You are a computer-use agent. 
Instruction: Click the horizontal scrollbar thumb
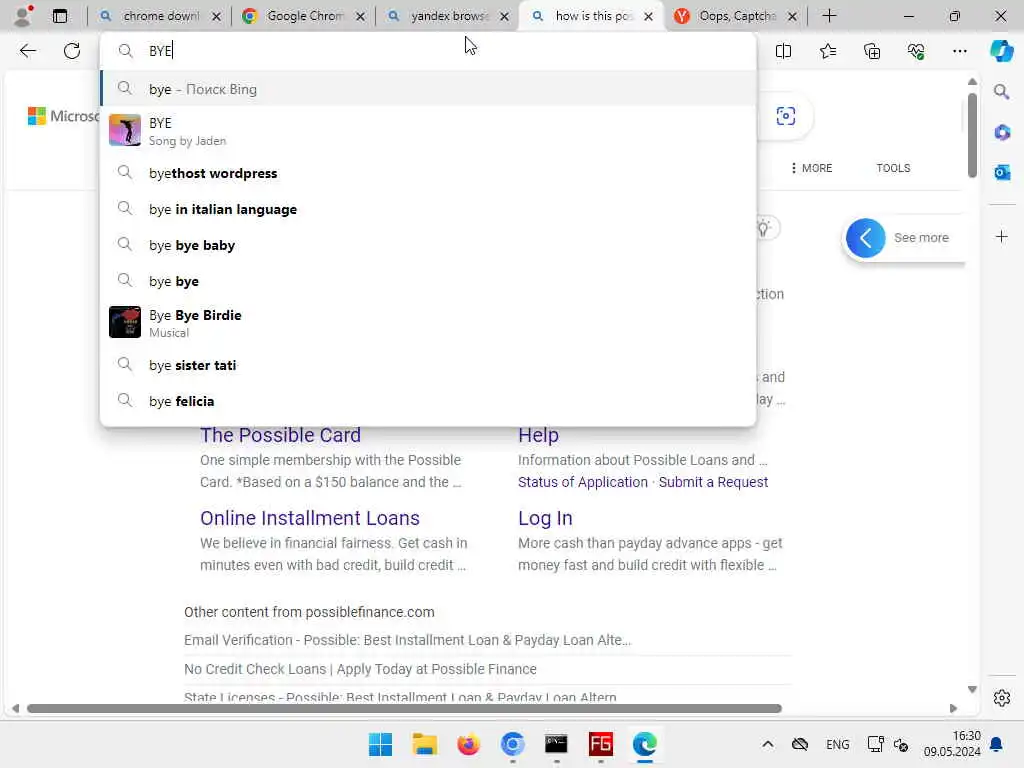[404, 709]
